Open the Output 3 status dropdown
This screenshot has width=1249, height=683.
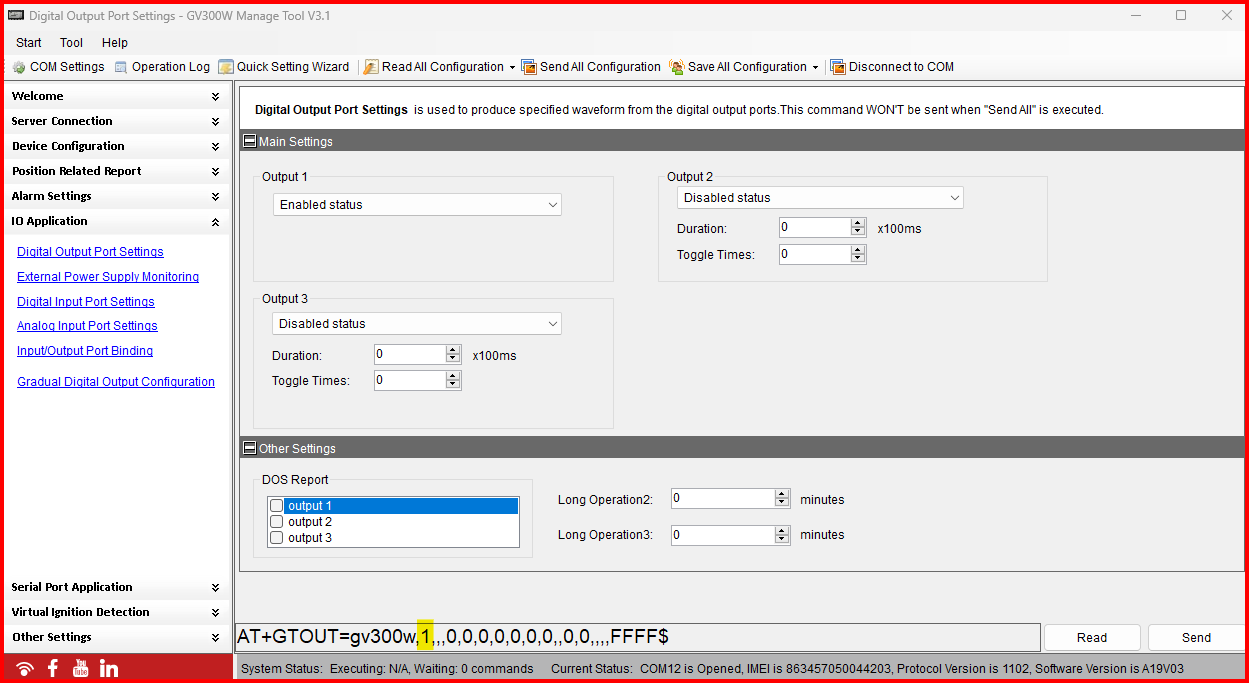pos(417,324)
